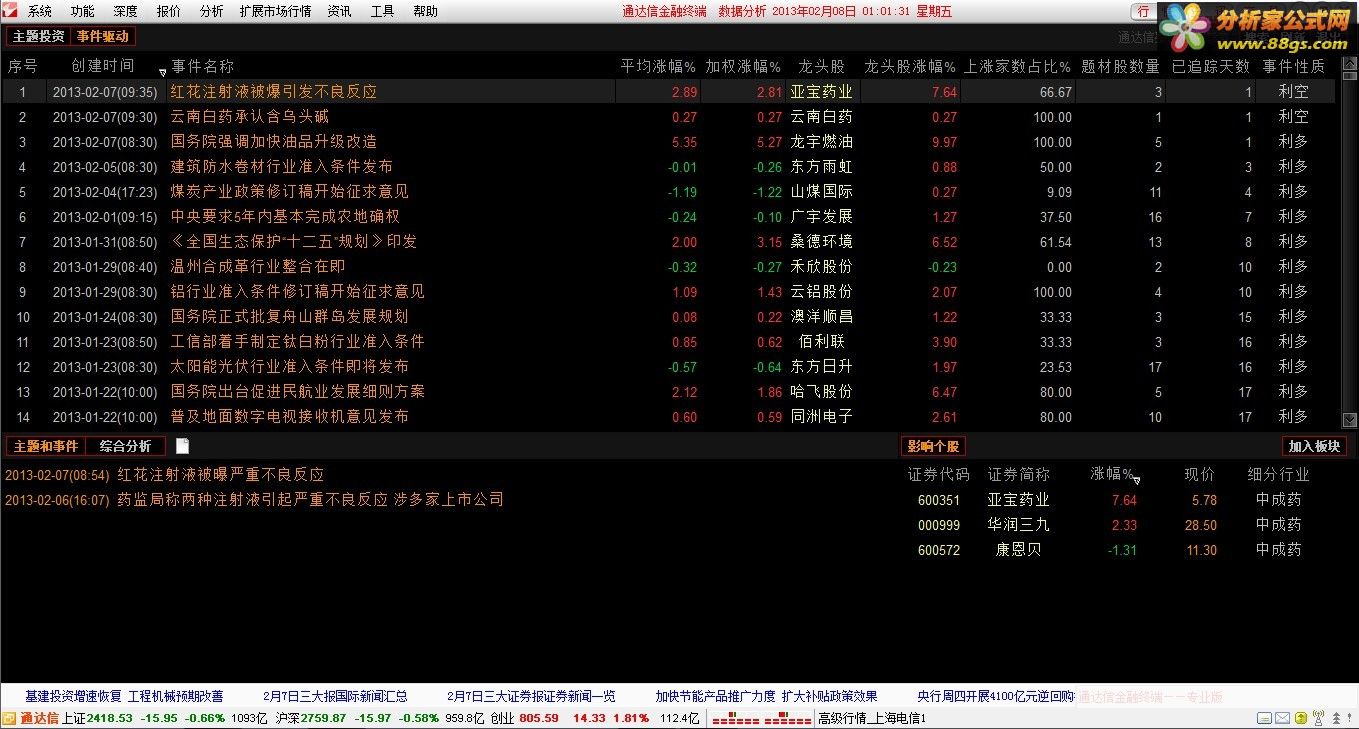The image size is (1359, 729).
Task: Sort by 创建时间 column arrow
Action: (x=163, y=72)
